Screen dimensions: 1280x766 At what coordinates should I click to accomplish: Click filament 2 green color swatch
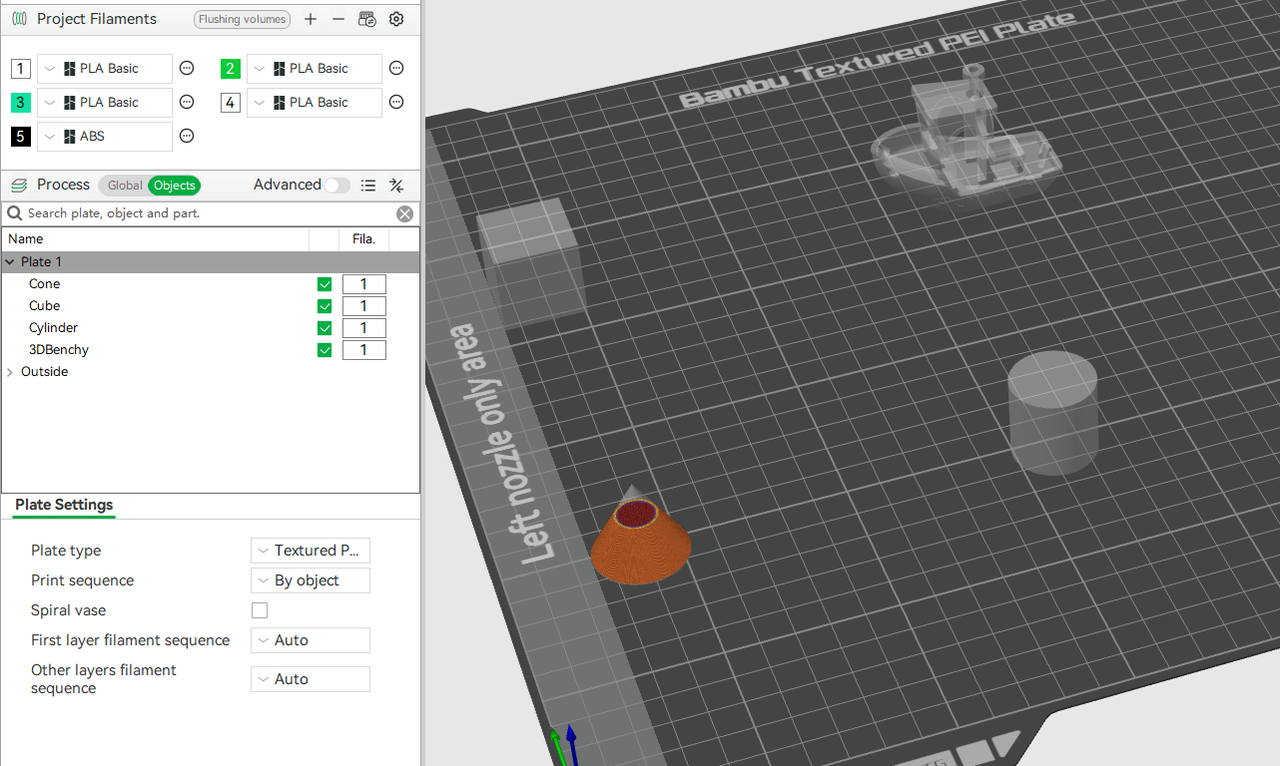click(x=231, y=68)
